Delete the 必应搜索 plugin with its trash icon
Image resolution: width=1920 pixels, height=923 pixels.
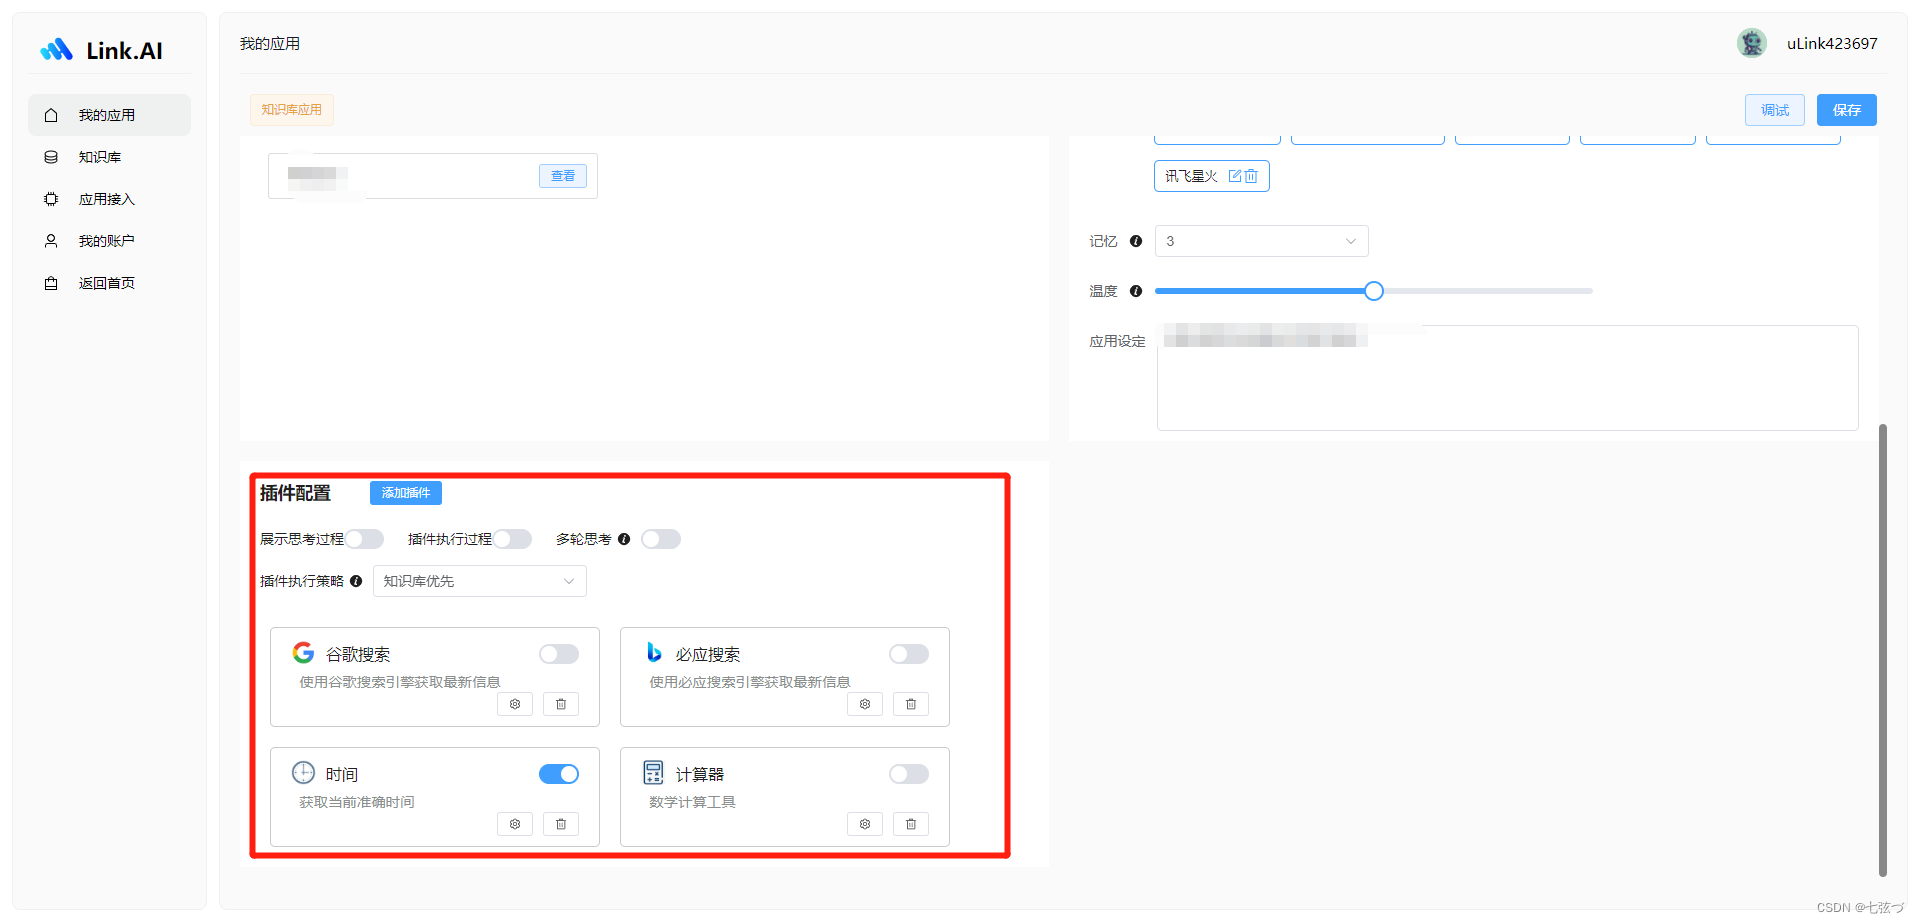coord(911,704)
